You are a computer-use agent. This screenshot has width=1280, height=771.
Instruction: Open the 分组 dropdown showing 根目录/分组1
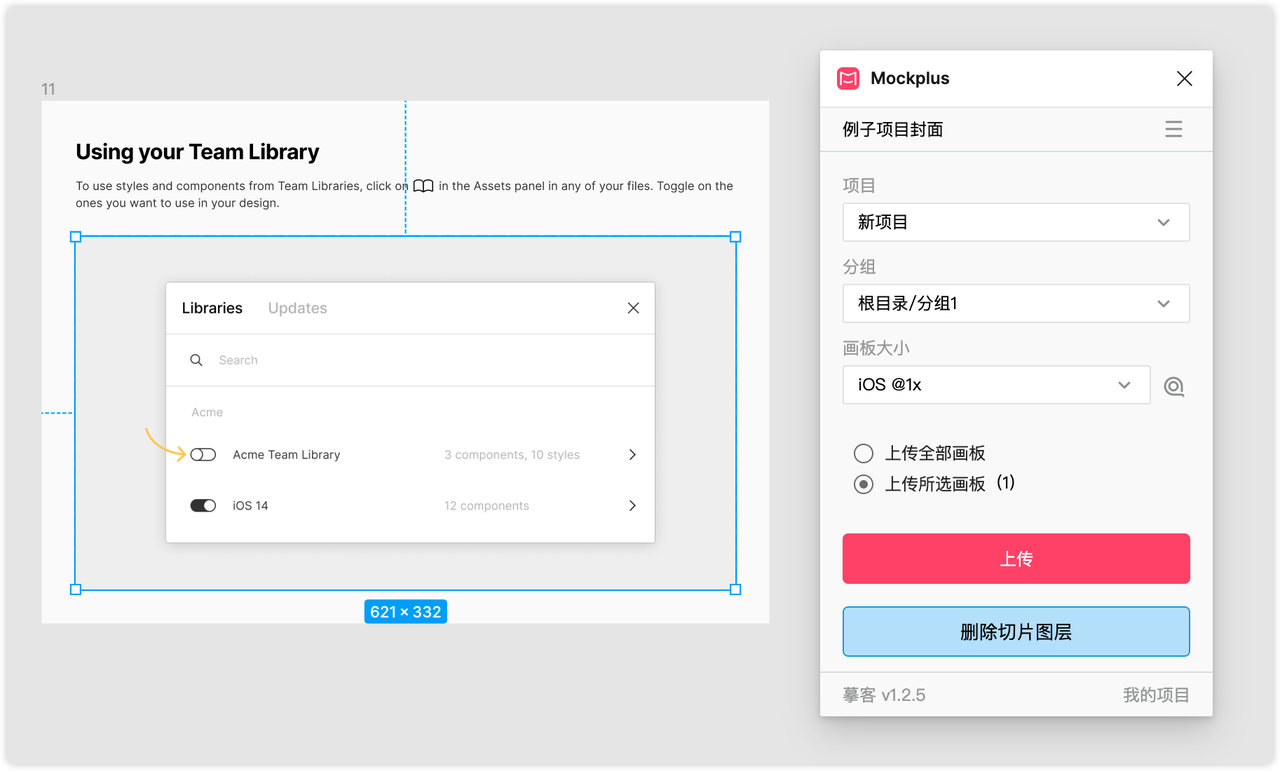(1016, 303)
